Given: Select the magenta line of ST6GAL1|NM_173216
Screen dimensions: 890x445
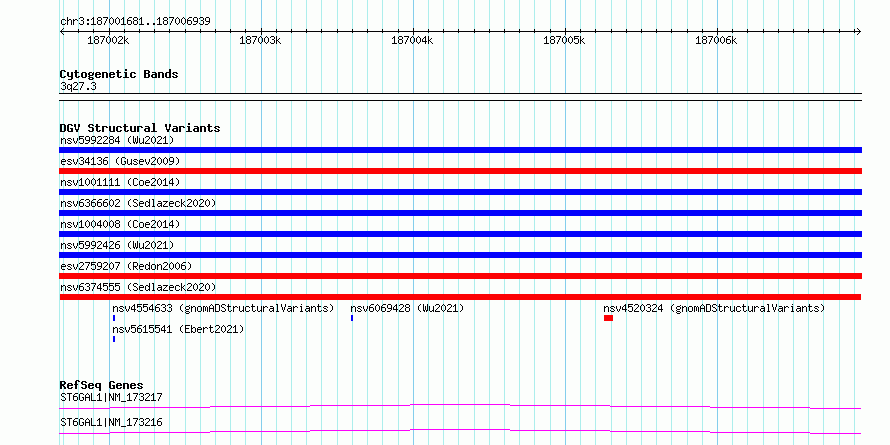Looking at the screenshot, I should (x=460, y=432).
